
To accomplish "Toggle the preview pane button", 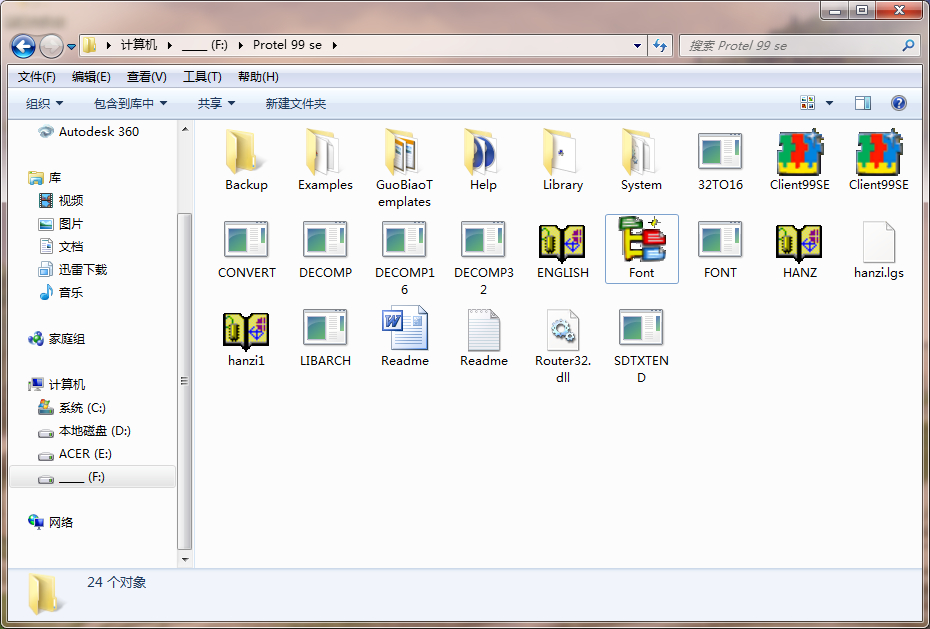I will tap(862, 103).
